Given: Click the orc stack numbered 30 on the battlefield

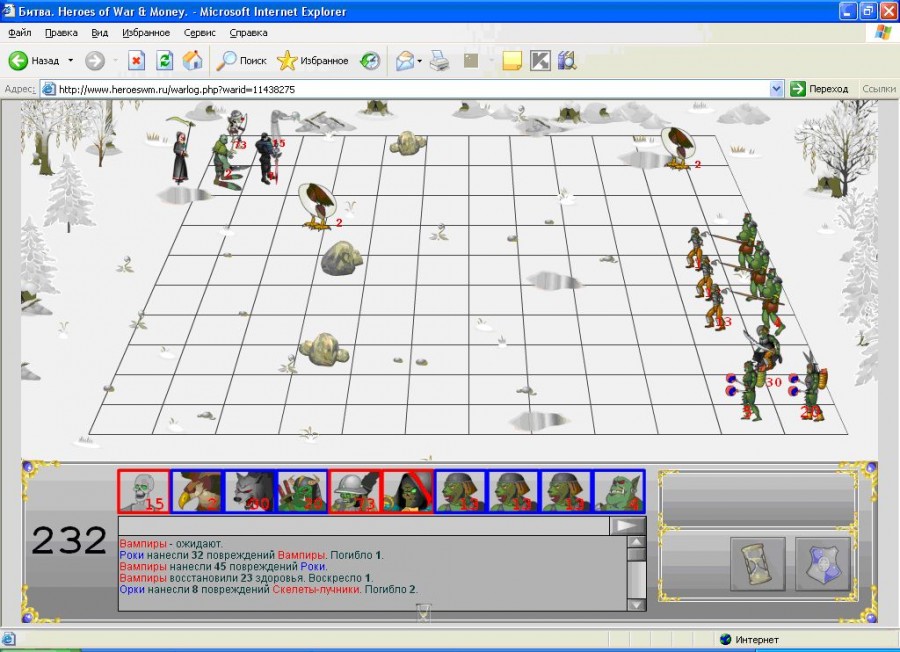Looking at the screenshot, I should pos(766,350).
